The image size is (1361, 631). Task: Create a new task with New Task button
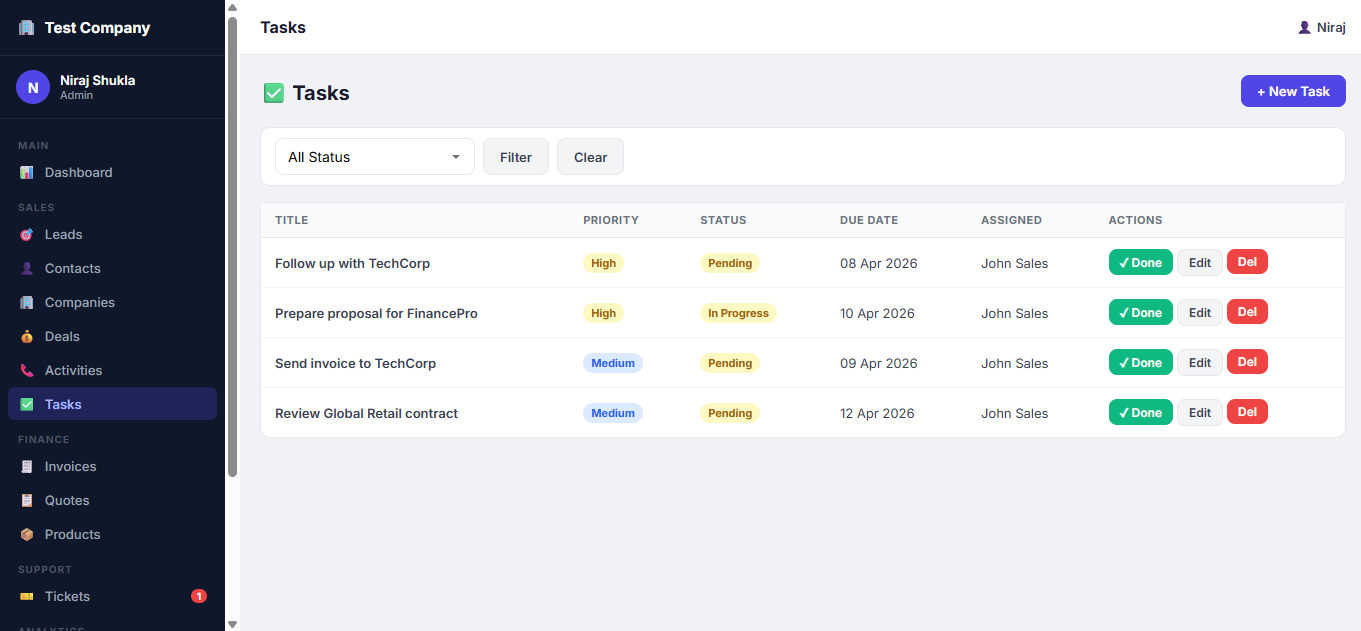[x=1292, y=91]
